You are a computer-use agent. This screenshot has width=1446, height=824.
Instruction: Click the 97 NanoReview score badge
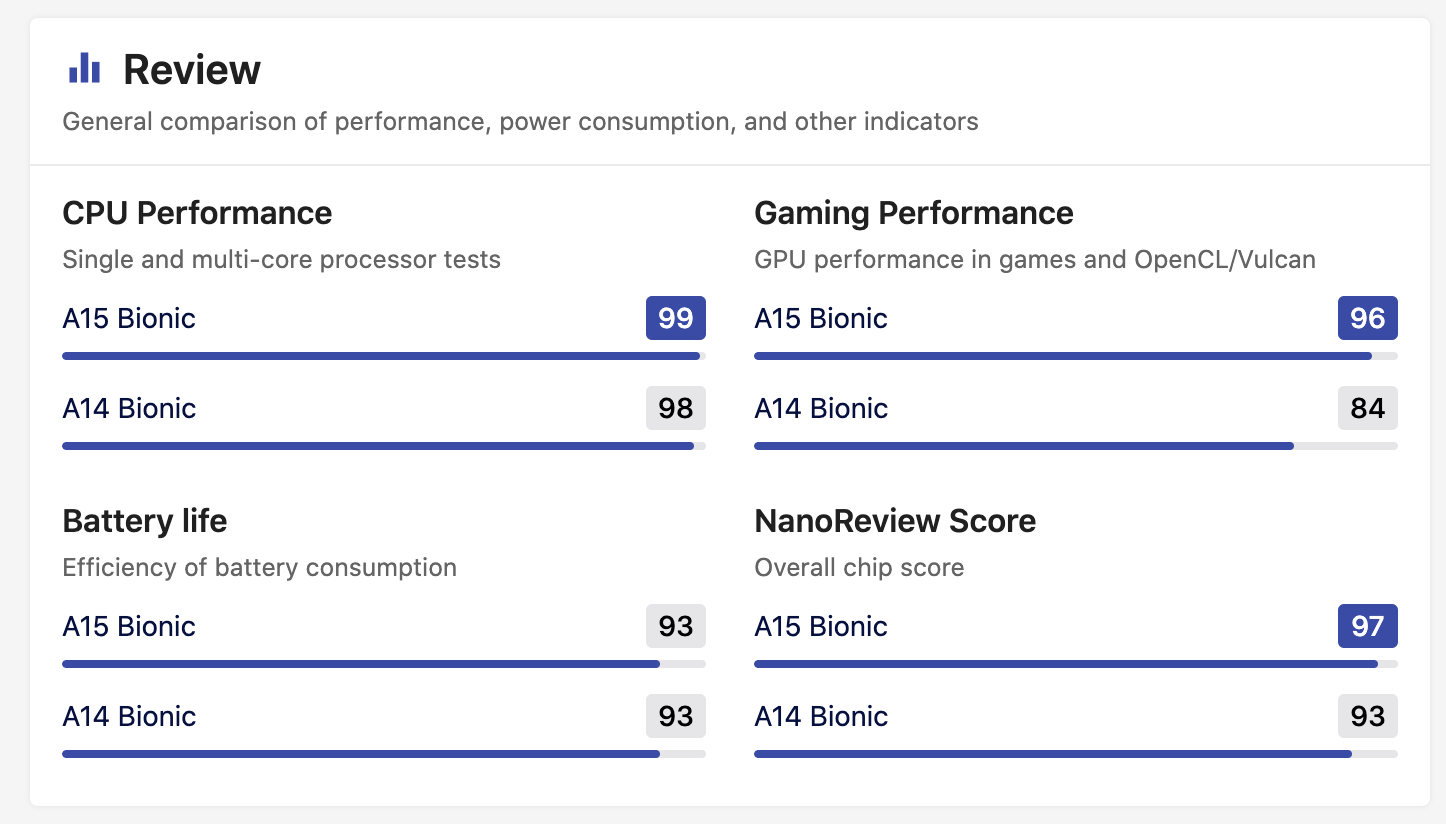1368,626
